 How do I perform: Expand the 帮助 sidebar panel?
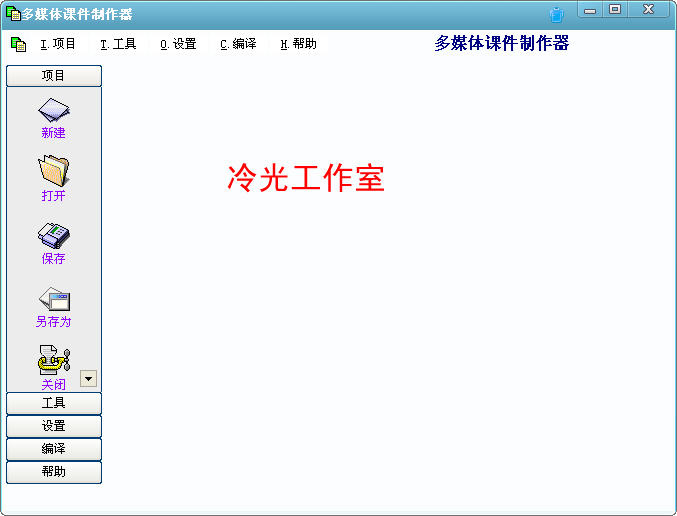54,472
